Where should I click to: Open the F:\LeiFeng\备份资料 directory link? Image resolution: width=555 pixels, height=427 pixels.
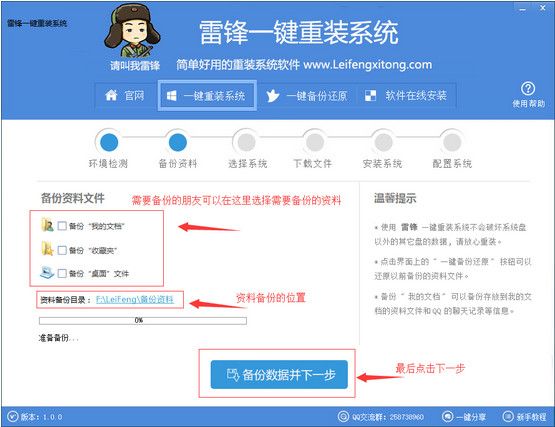(x=135, y=300)
